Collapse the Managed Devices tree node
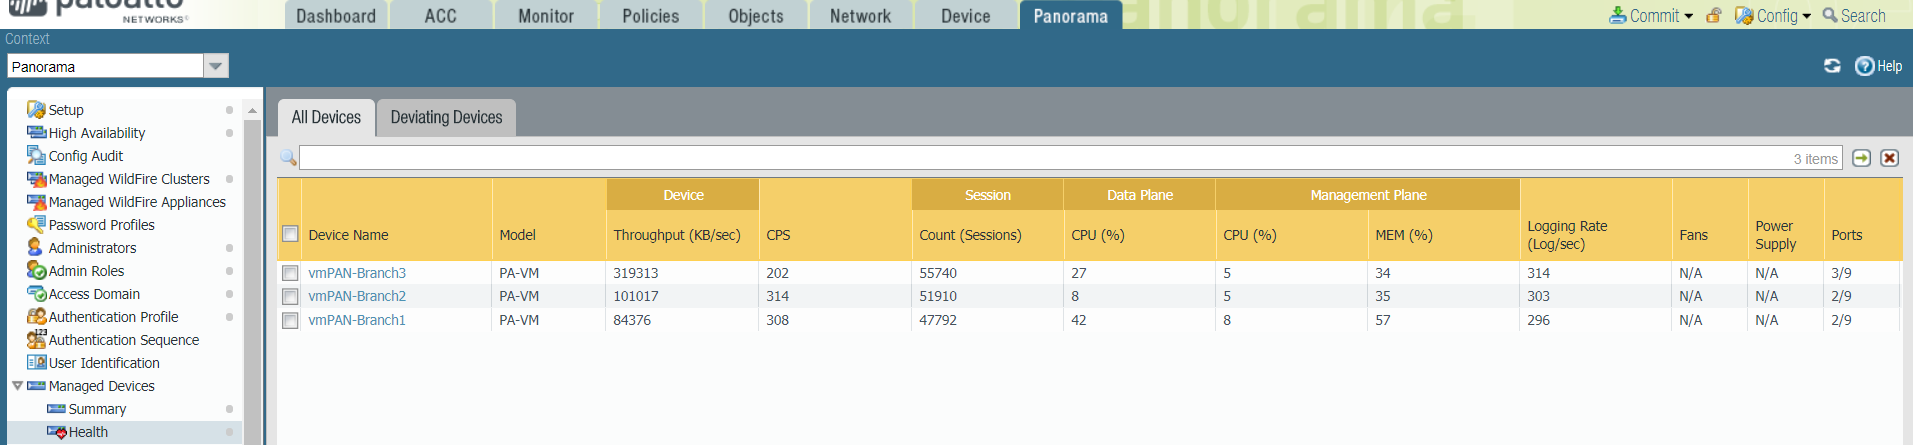 17,386
